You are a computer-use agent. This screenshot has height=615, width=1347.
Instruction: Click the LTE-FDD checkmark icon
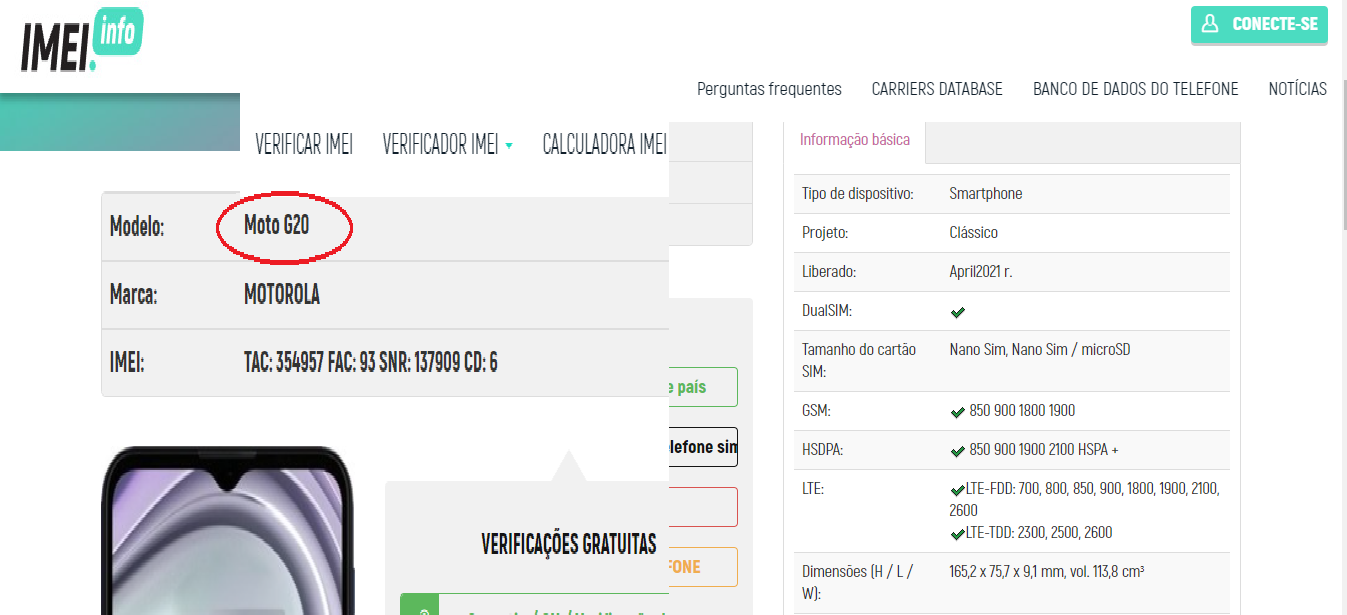pos(957,490)
